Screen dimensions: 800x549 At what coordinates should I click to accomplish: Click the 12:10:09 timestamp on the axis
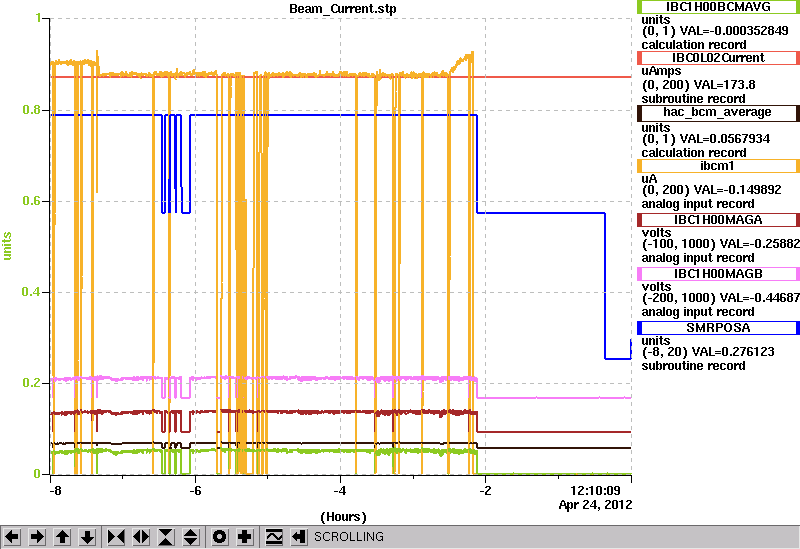595,491
